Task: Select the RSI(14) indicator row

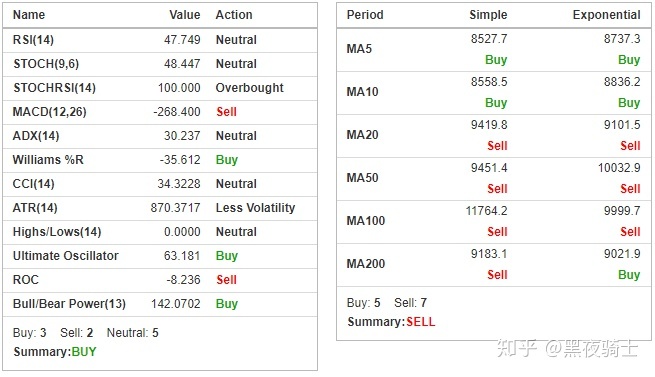Action: pos(160,40)
